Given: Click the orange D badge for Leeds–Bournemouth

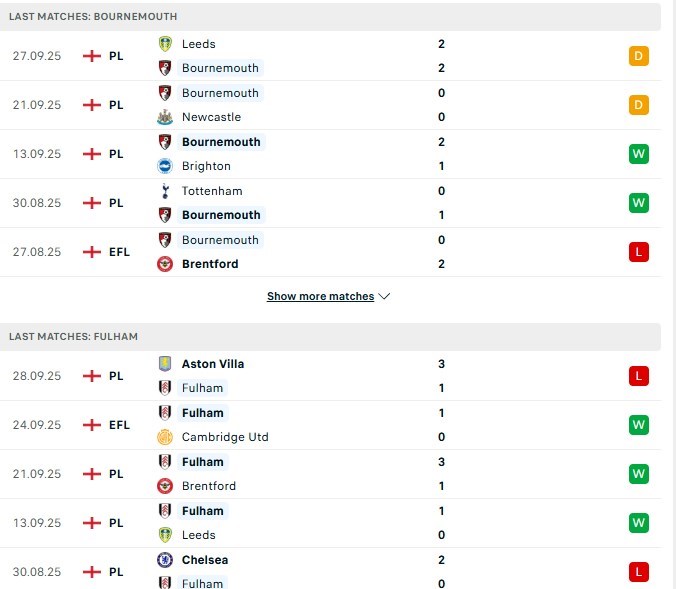Looking at the screenshot, I should point(639,56).
